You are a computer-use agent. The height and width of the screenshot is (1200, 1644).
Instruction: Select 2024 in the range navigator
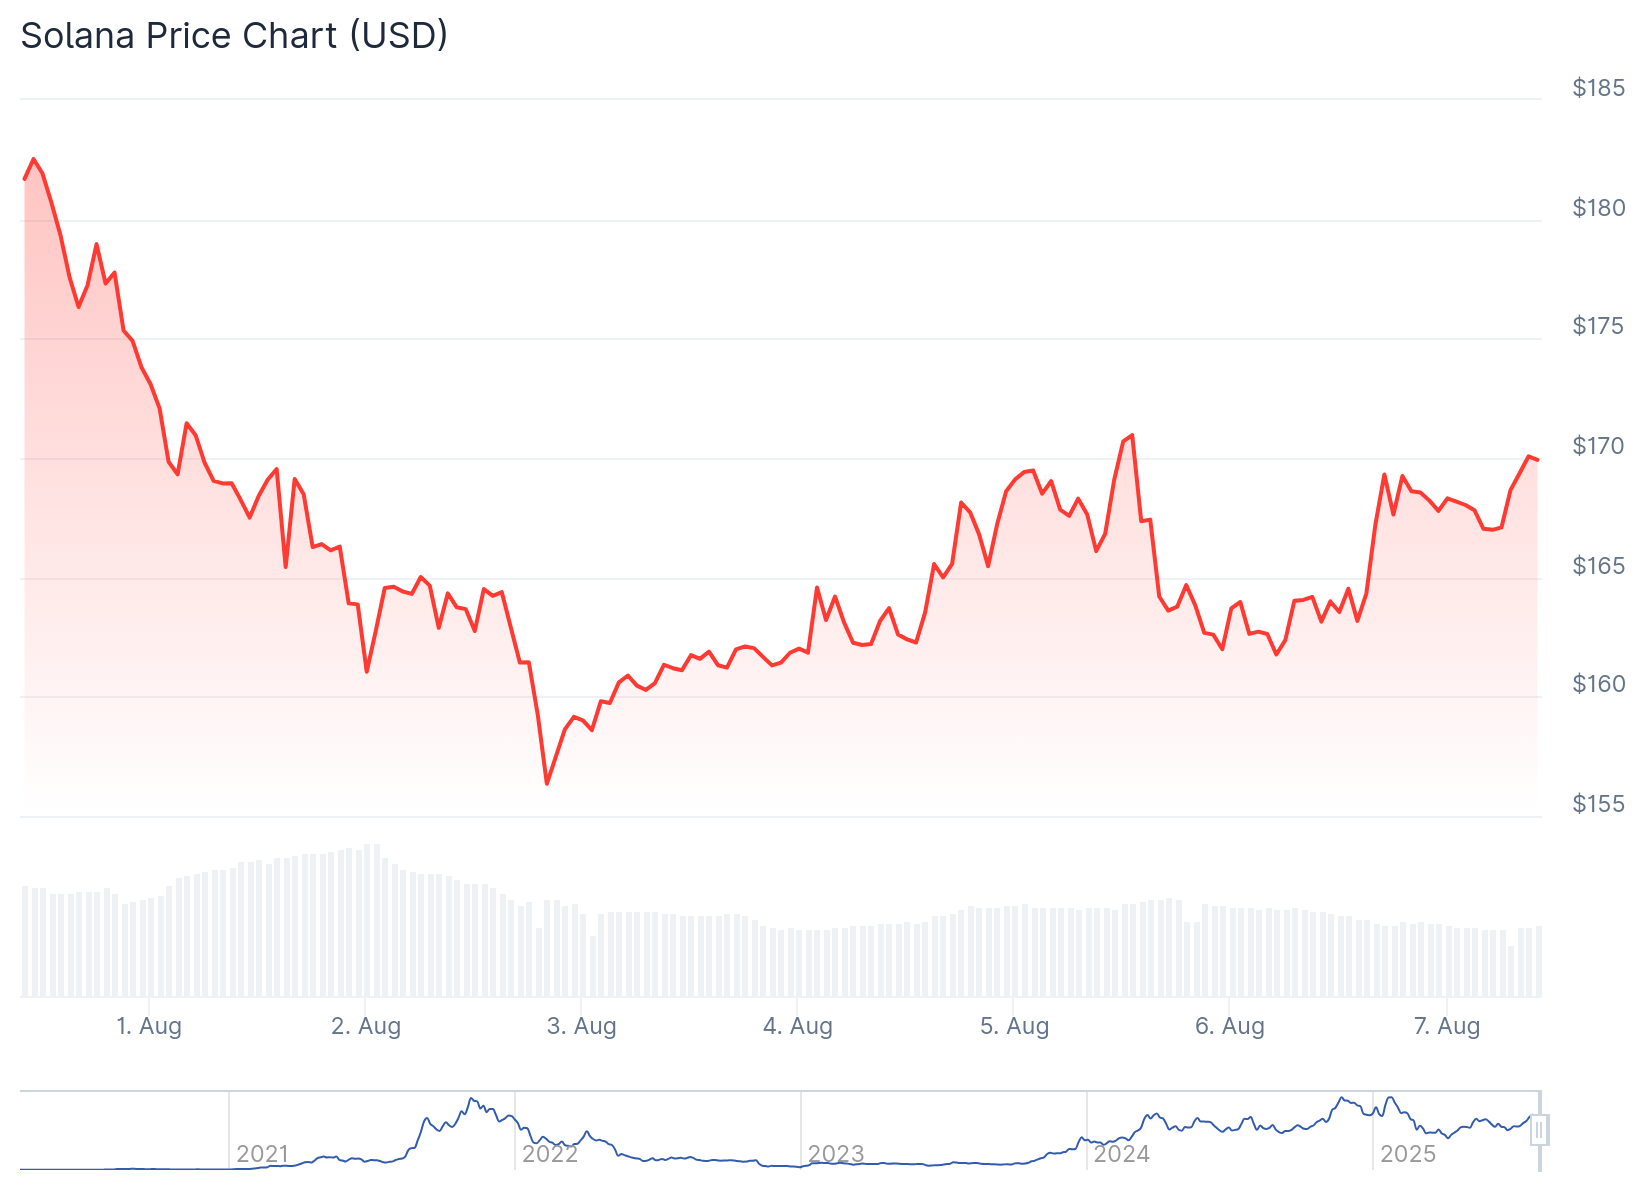1122,1154
